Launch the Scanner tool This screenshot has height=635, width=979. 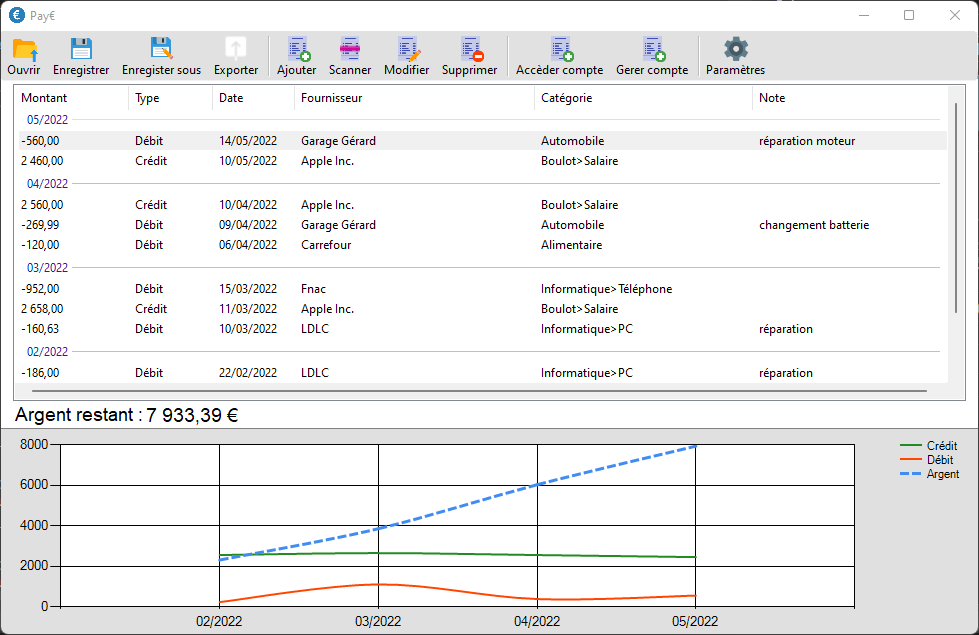tap(350, 56)
